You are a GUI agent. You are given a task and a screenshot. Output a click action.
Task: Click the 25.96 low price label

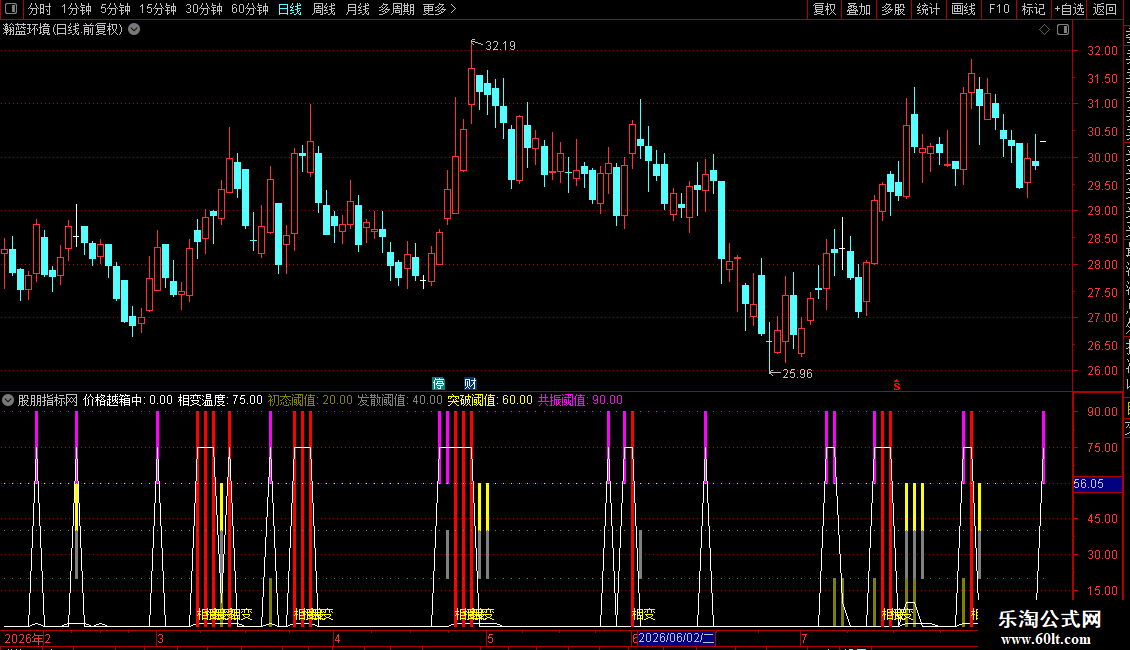tap(797, 373)
